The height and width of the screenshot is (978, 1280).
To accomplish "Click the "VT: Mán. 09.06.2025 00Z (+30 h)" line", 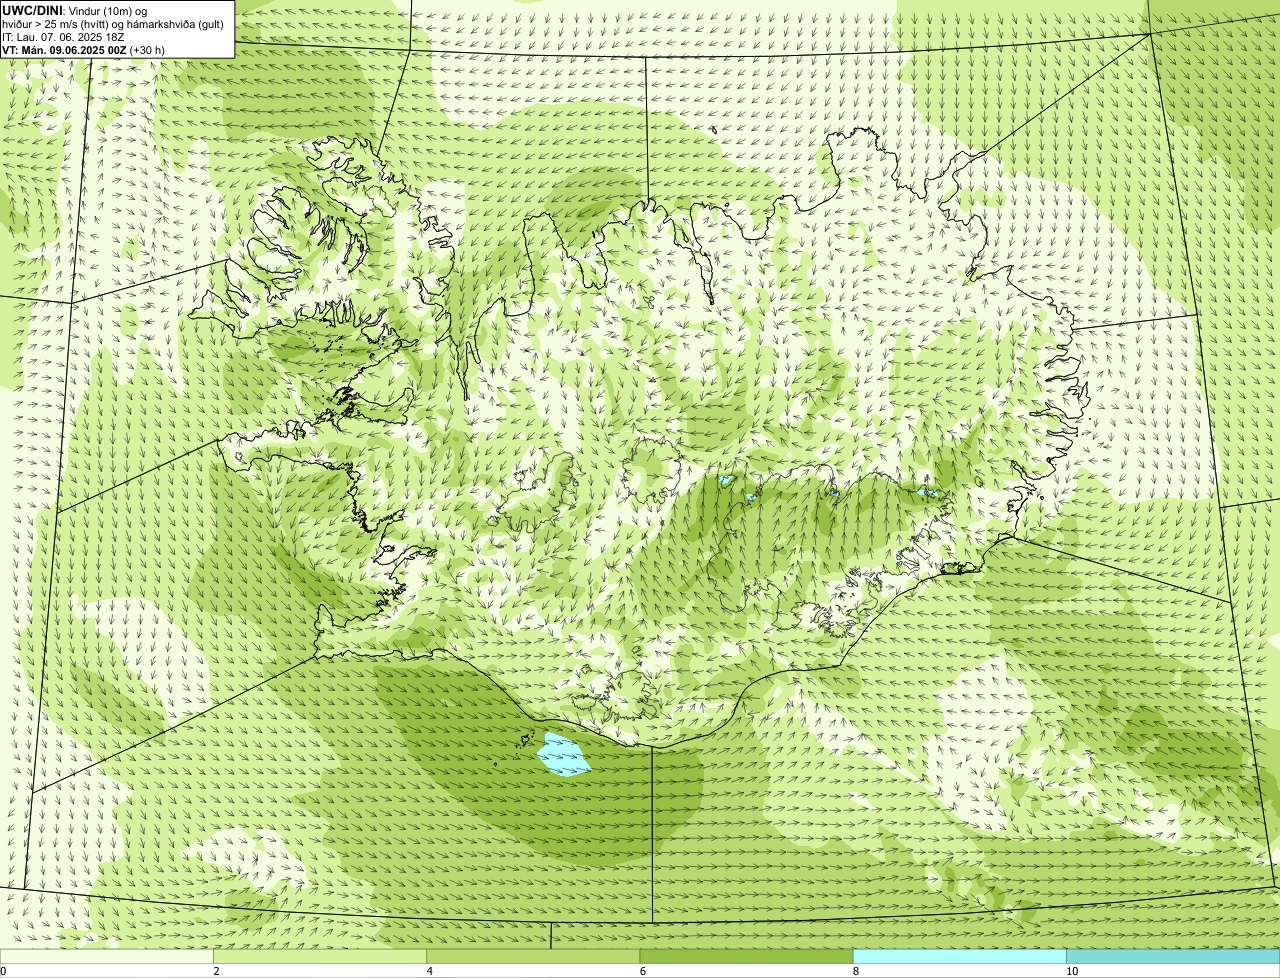I will click(x=83, y=50).
